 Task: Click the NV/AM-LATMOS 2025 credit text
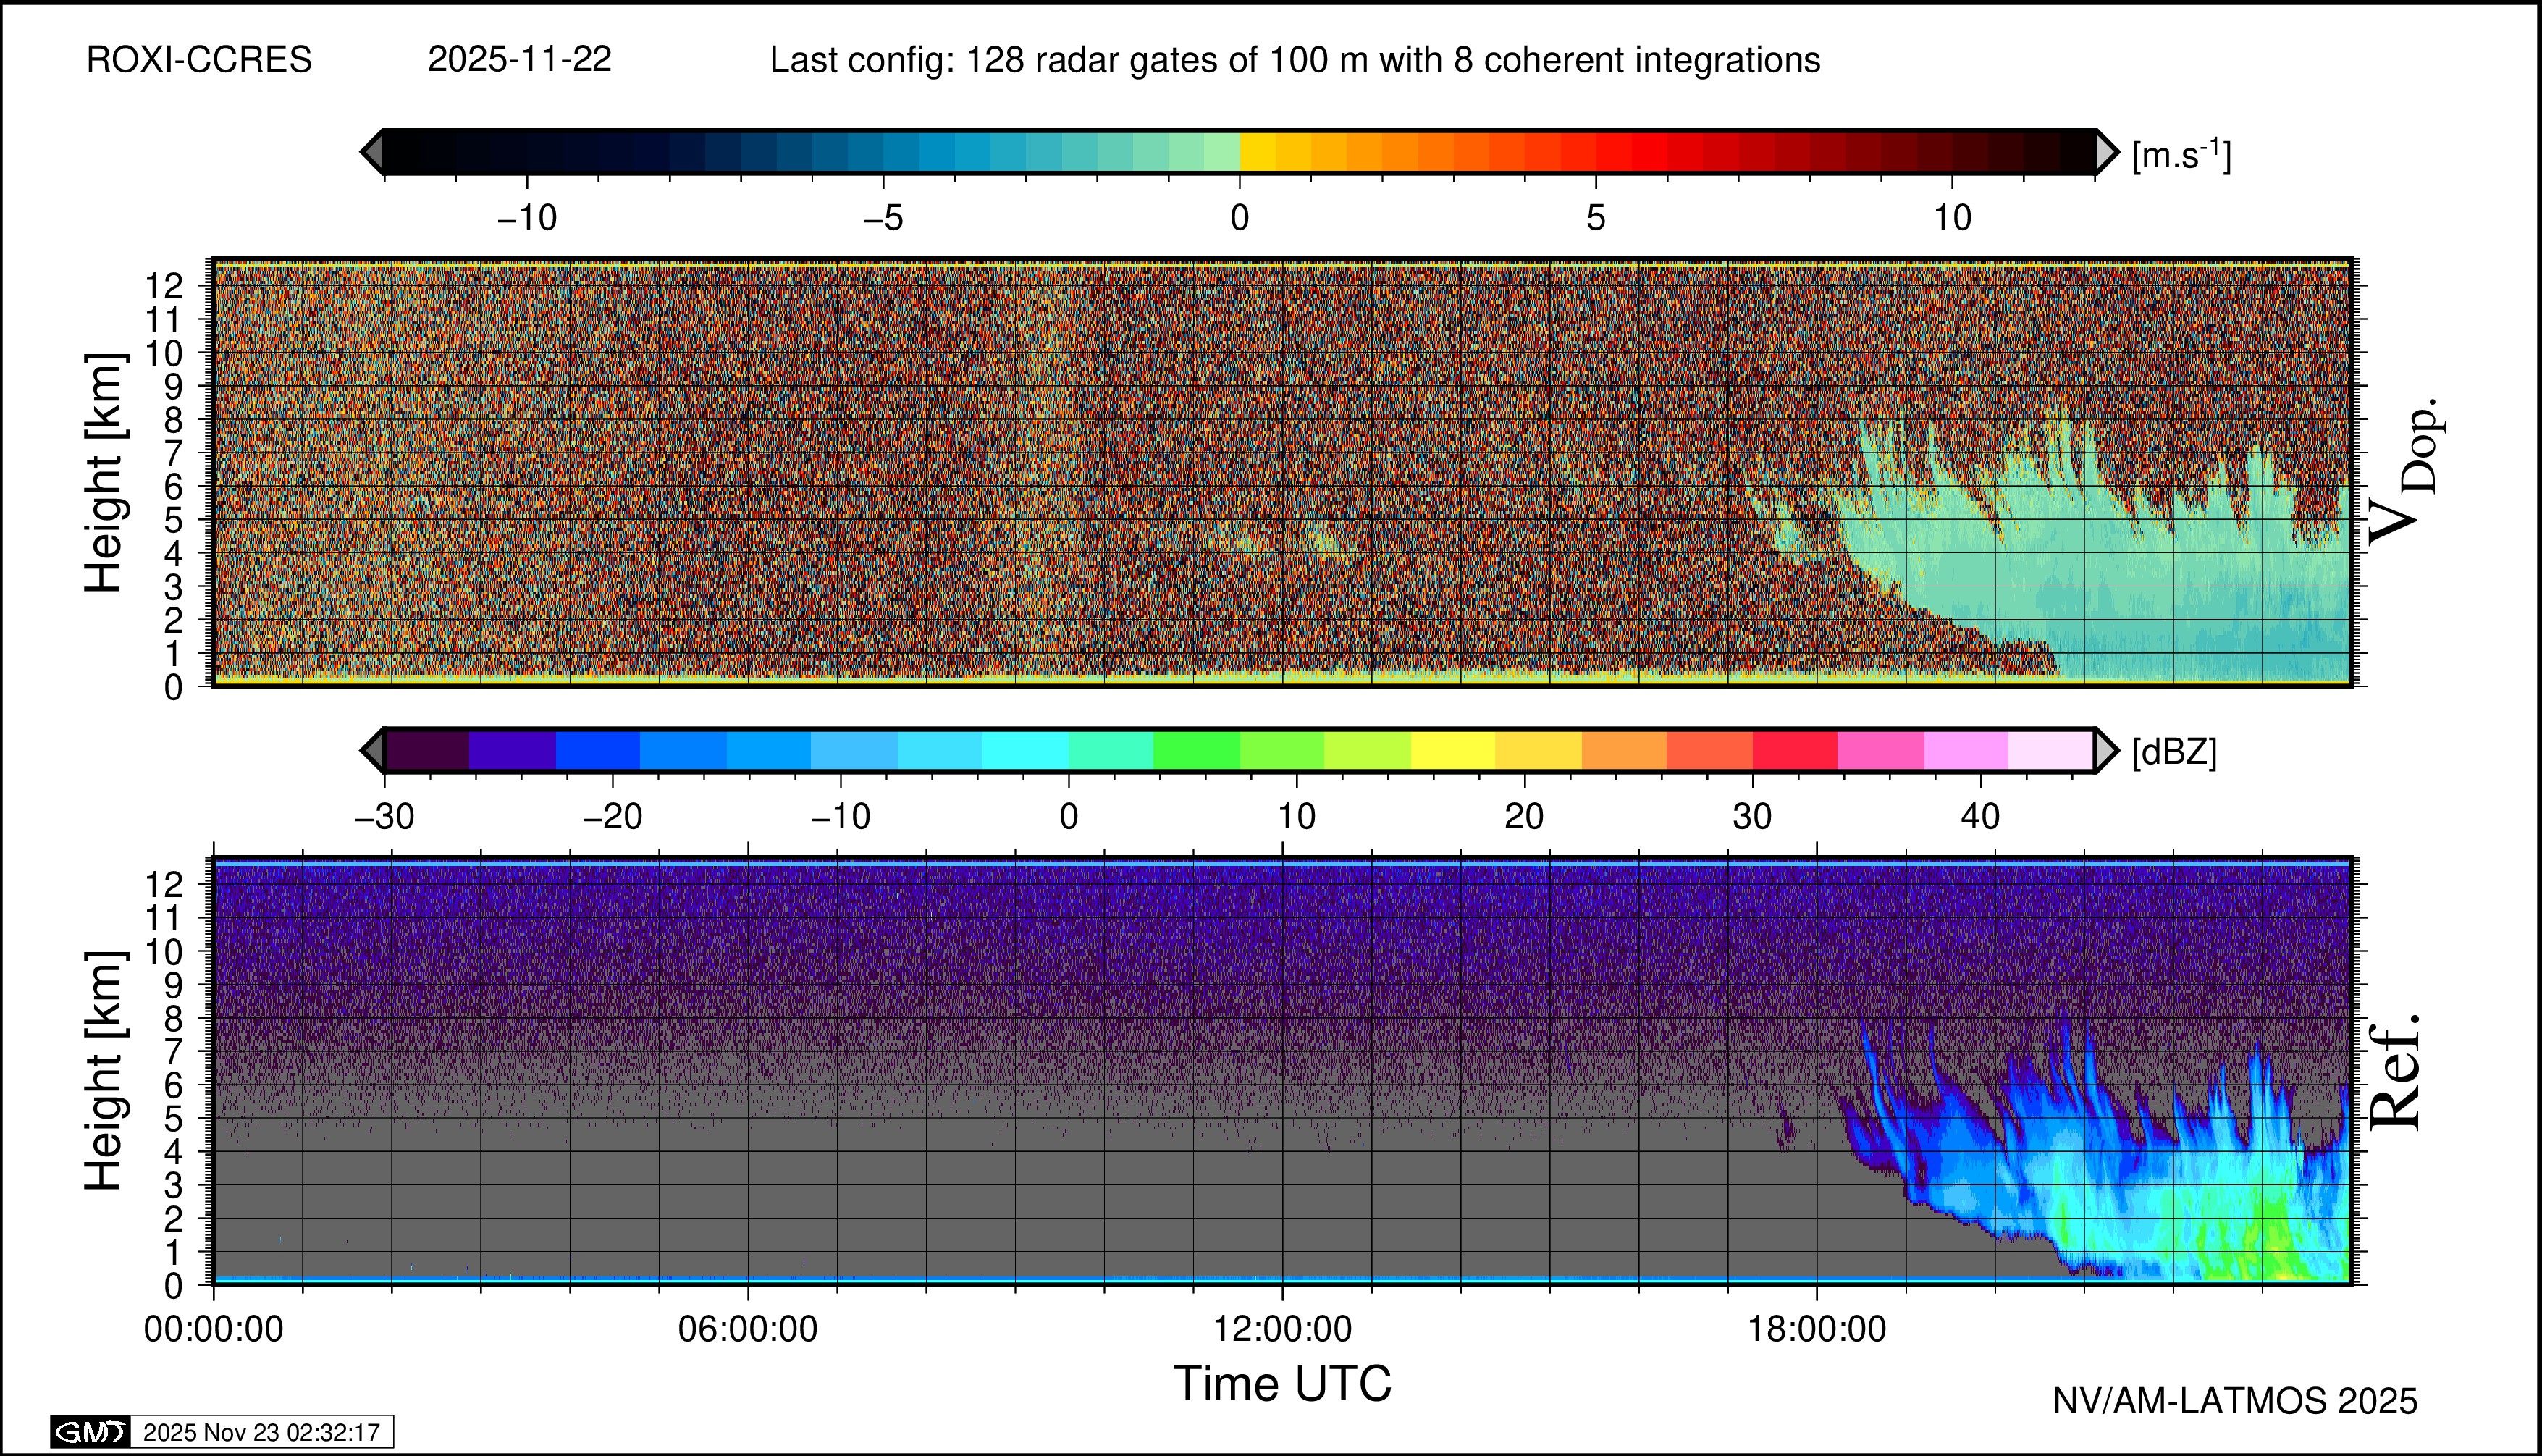(2234, 1401)
